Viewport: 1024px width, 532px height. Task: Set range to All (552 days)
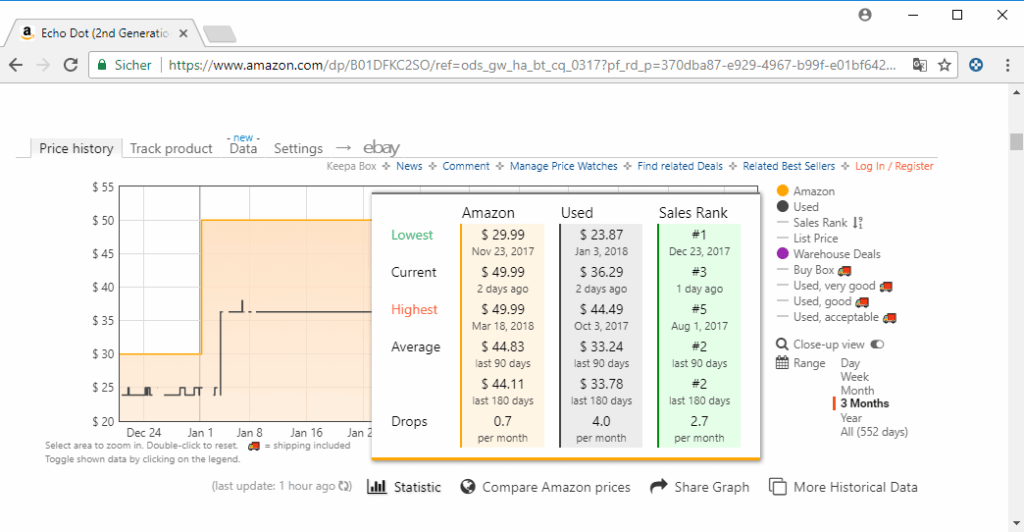pyautogui.click(x=874, y=431)
